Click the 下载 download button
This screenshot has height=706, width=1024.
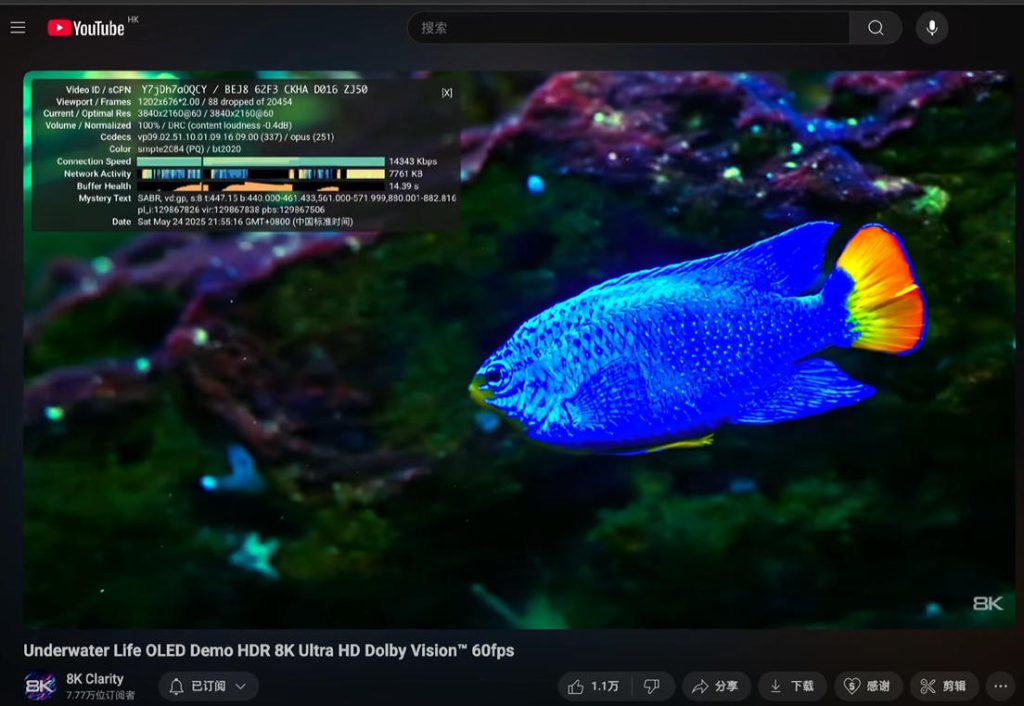(x=792, y=686)
